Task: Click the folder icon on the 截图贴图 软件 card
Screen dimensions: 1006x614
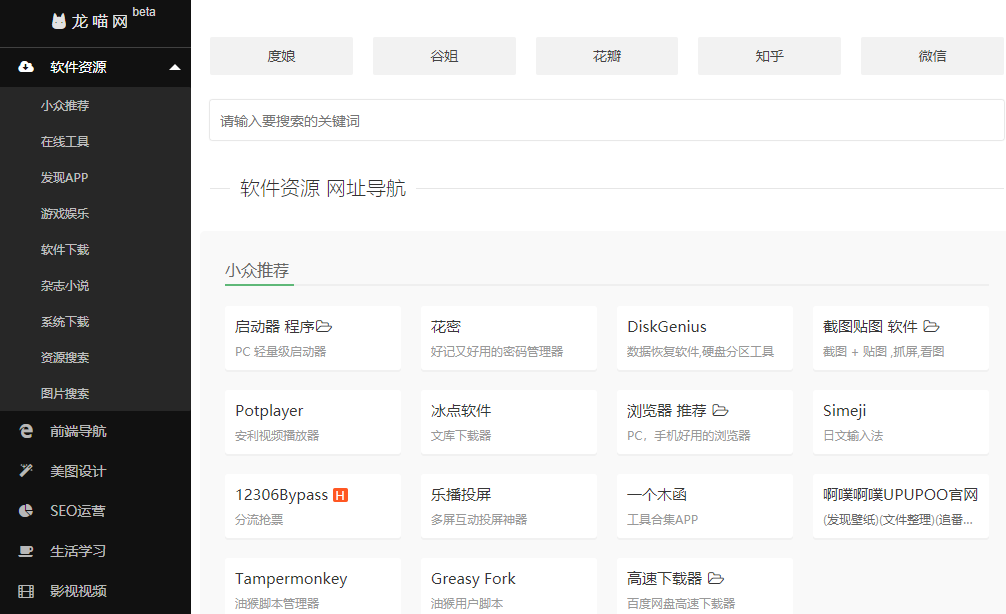Action: point(931,327)
